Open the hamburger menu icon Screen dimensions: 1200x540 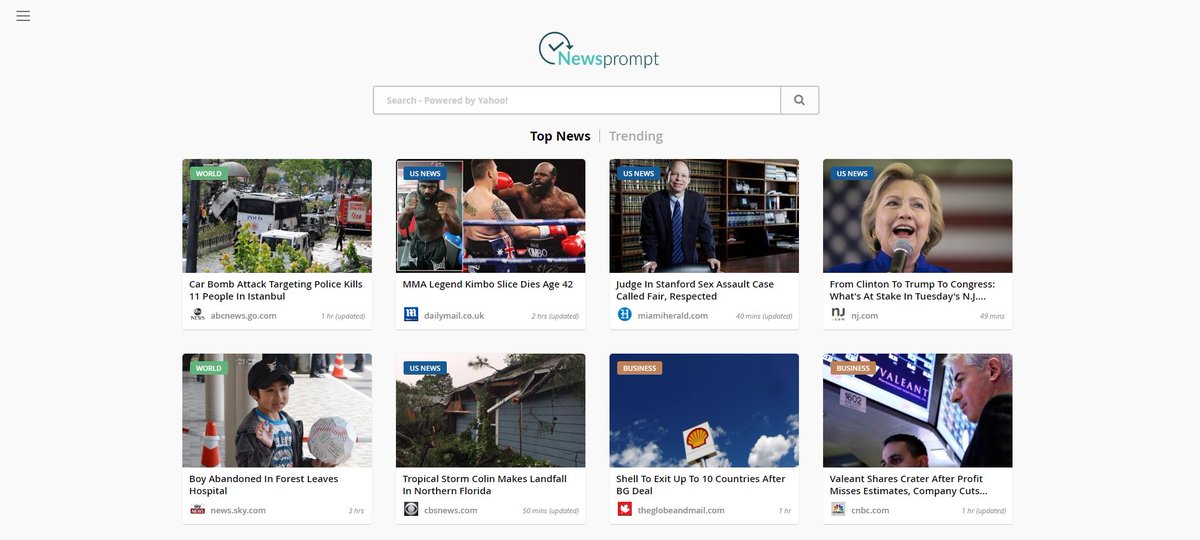[23, 16]
